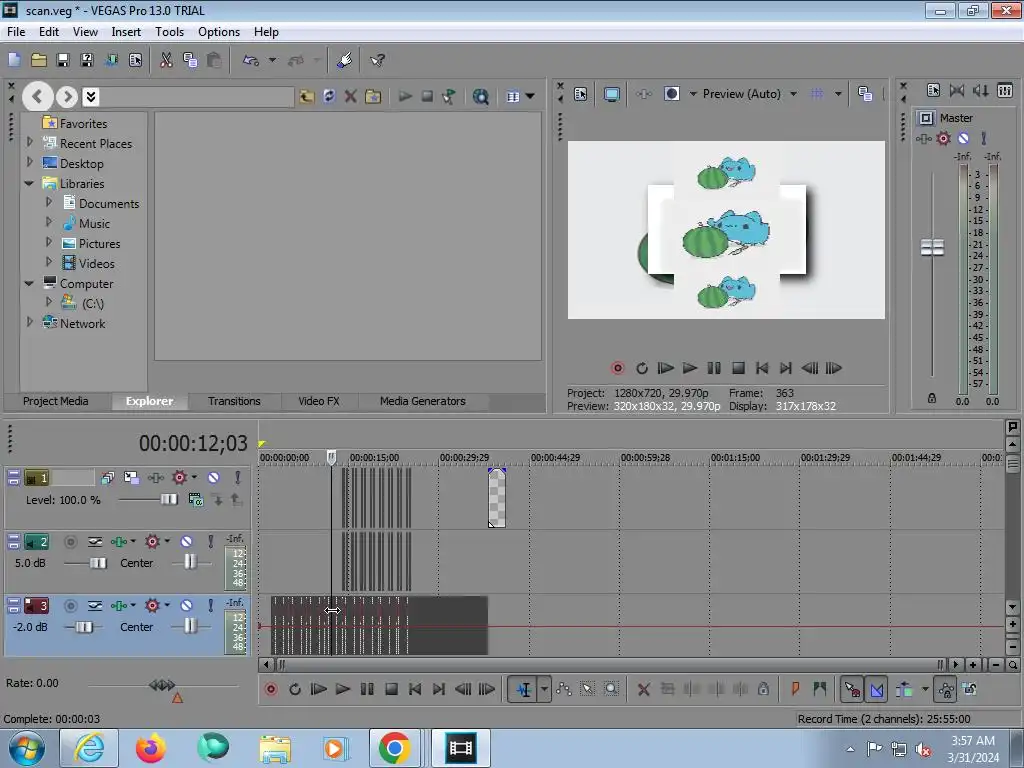Click the Explorer Forward navigation arrow
The height and width of the screenshot is (768, 1024).
pos(67,97)
